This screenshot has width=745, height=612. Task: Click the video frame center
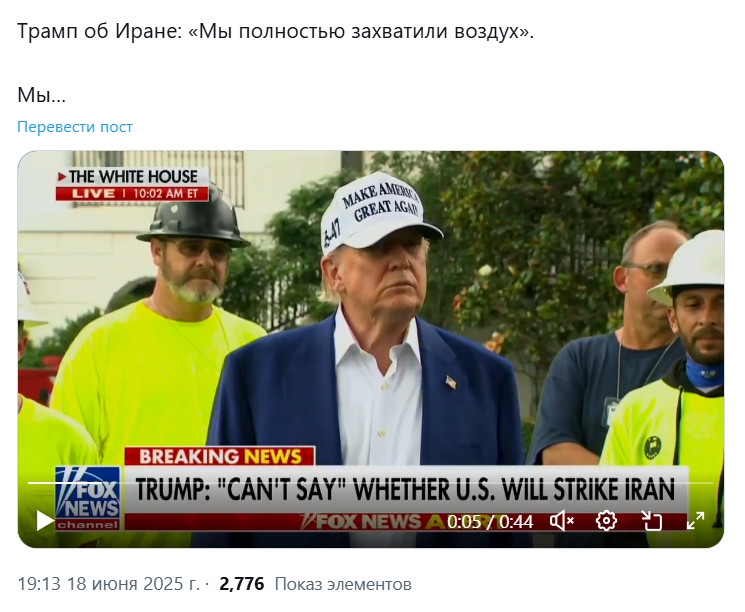[371, 349]
